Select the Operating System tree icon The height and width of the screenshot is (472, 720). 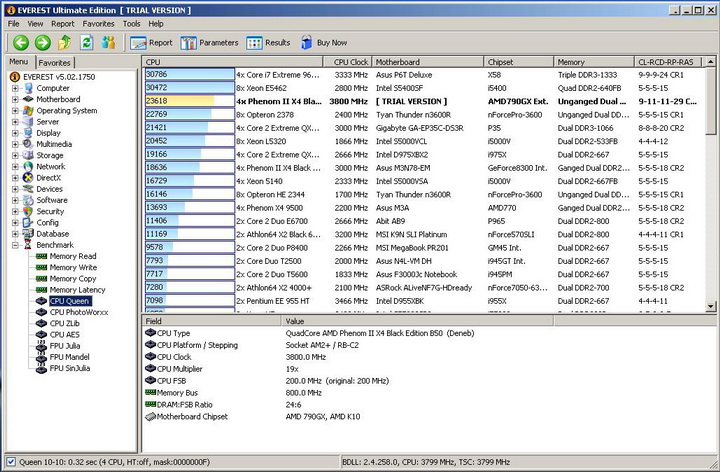tap(28, 111)
